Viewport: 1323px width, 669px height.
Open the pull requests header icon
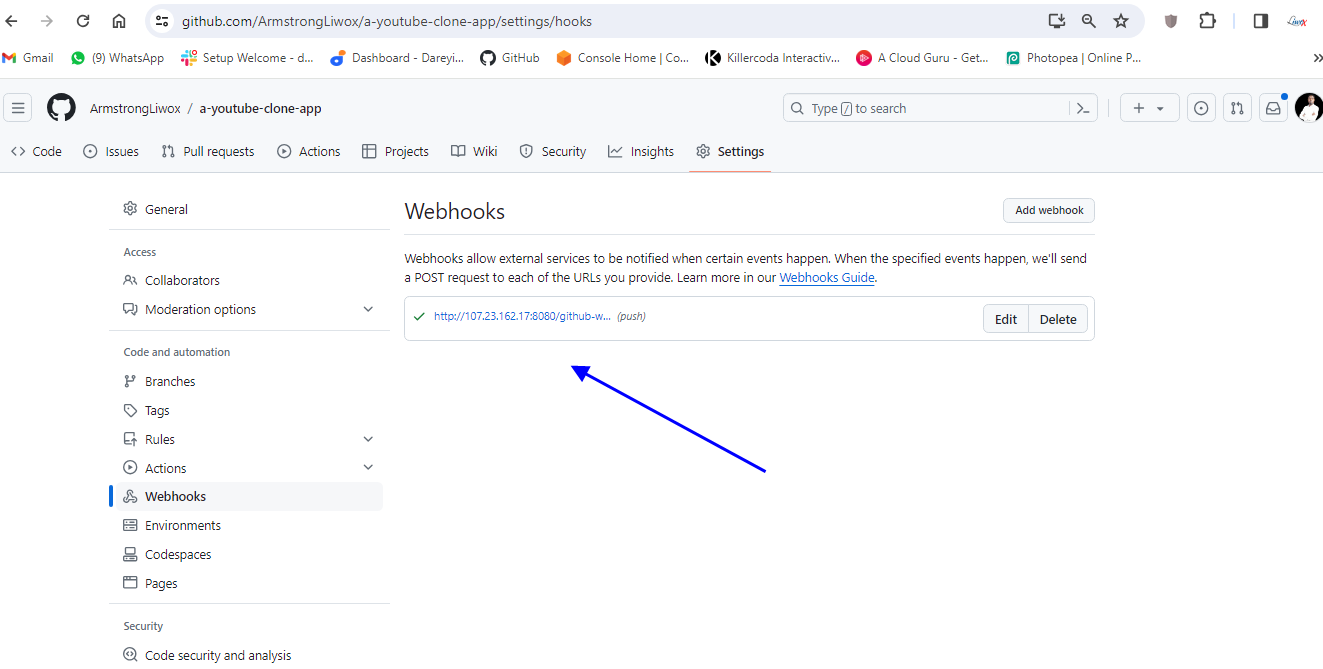tap(1237, 108)
